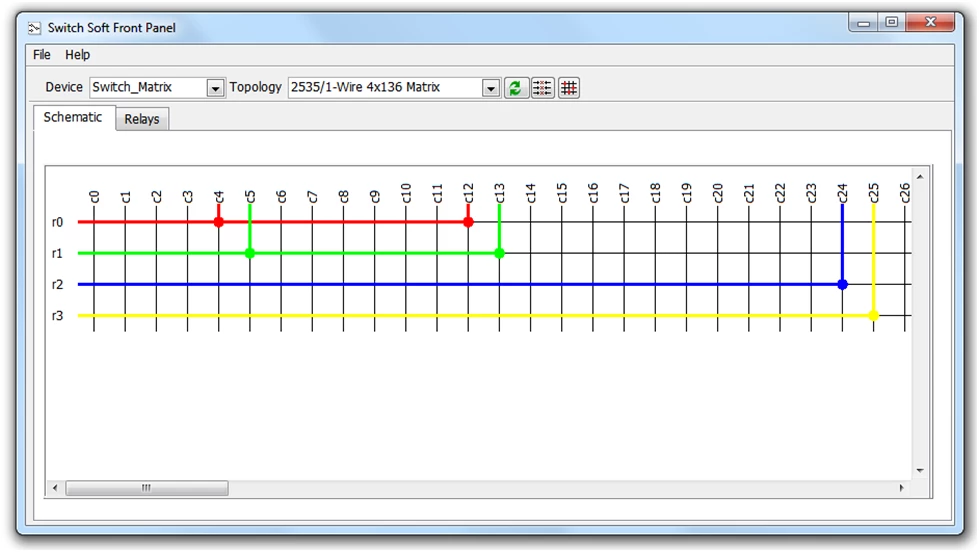Image resolution: width=979 pixels, height=552 pixels.
Task: Click the horizontal scrollbar thumb
Action: click(146, 488)
